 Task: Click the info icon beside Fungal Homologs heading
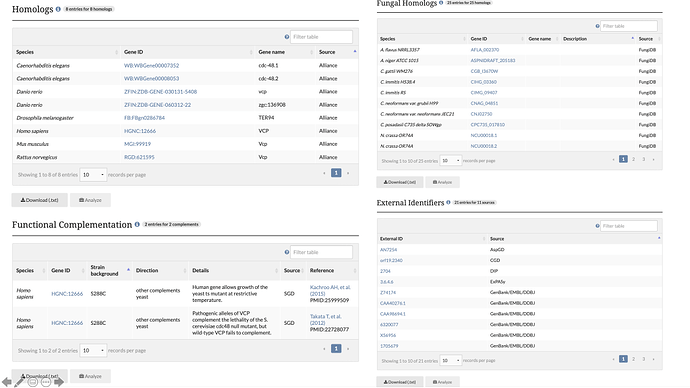coord(441,3)
